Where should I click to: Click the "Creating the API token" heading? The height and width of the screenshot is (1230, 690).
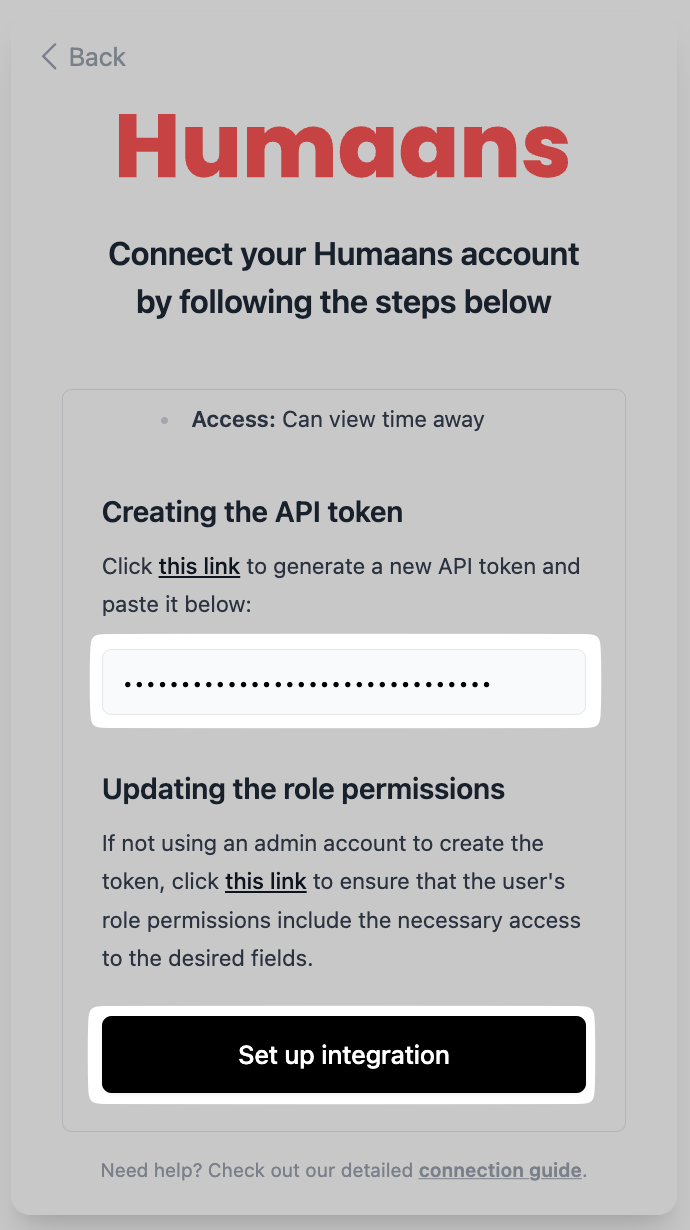252,513
